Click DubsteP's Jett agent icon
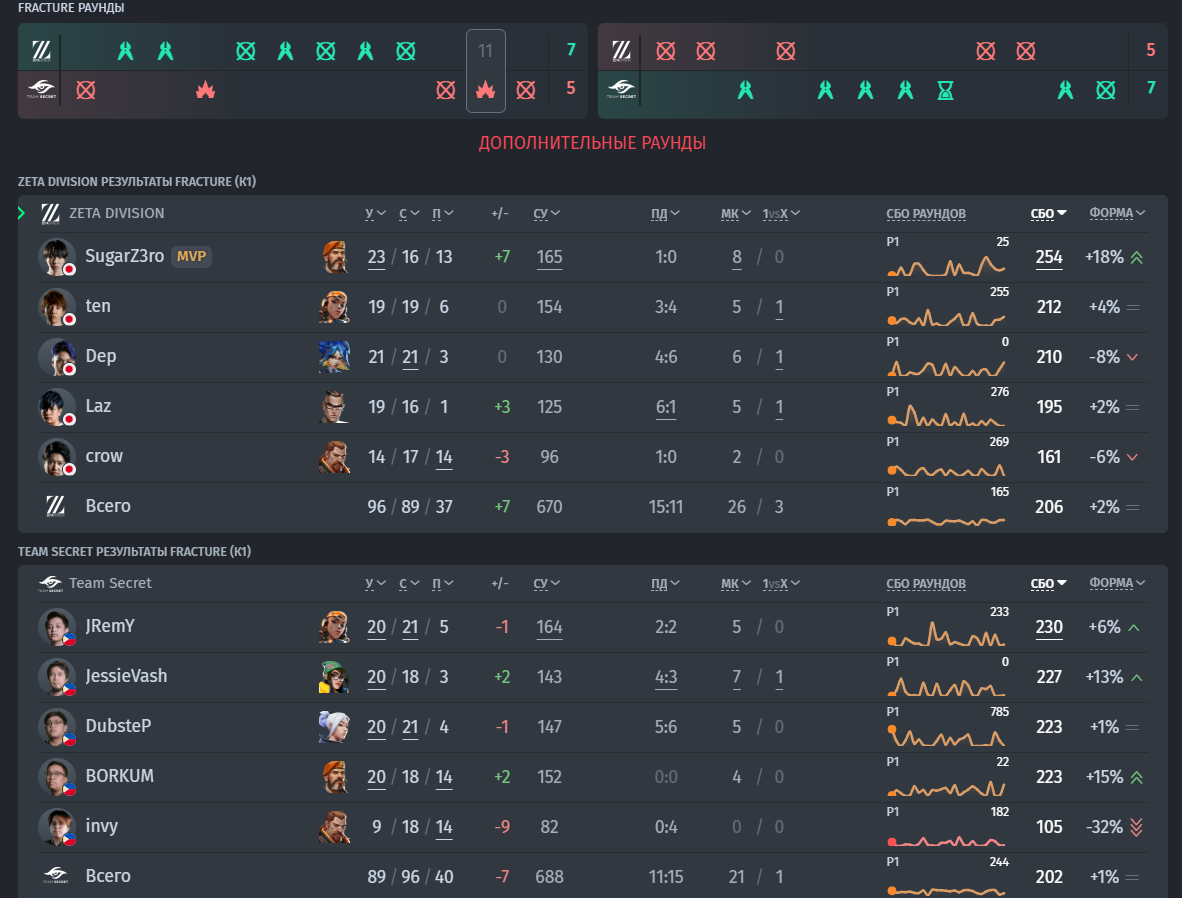 tap(334, 727)
